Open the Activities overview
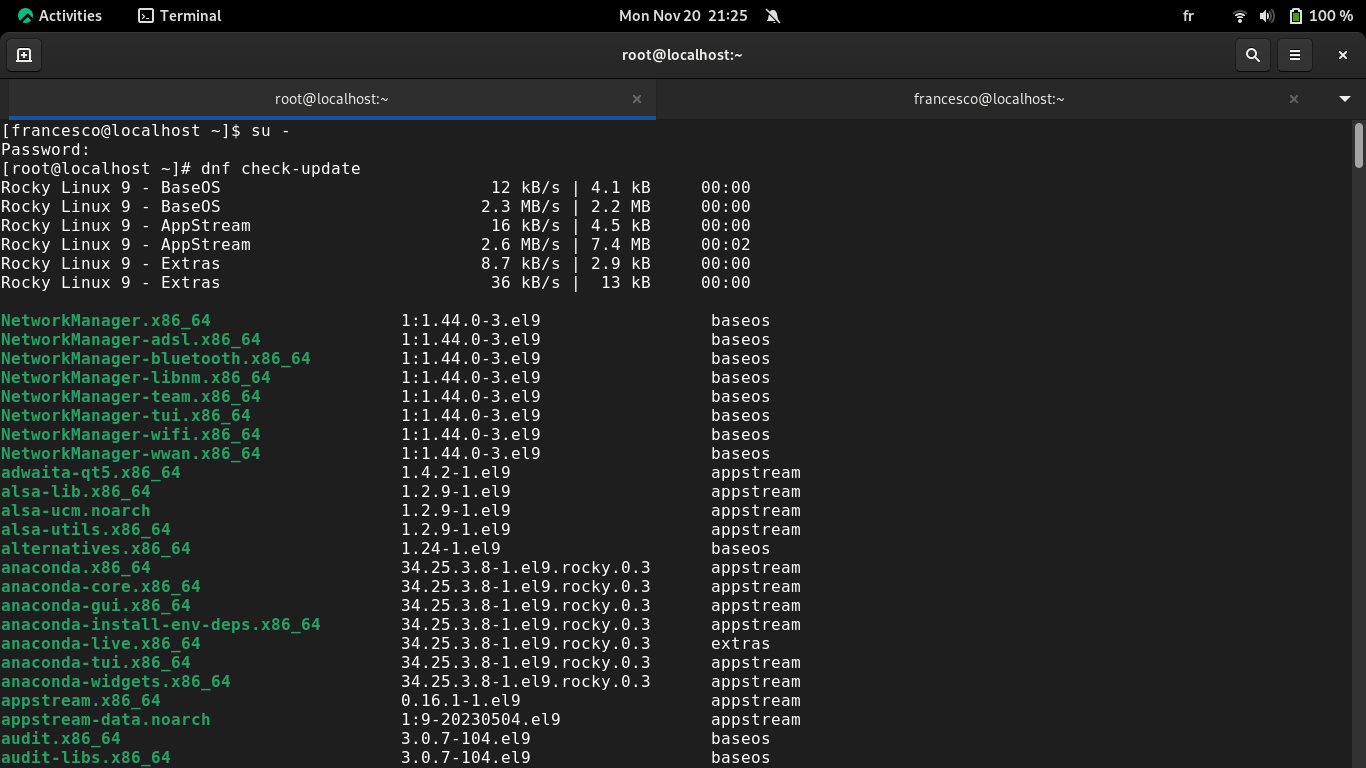The width and height of the screenshot is (1366, 768). pyautogui.click(x=59, y=16)
